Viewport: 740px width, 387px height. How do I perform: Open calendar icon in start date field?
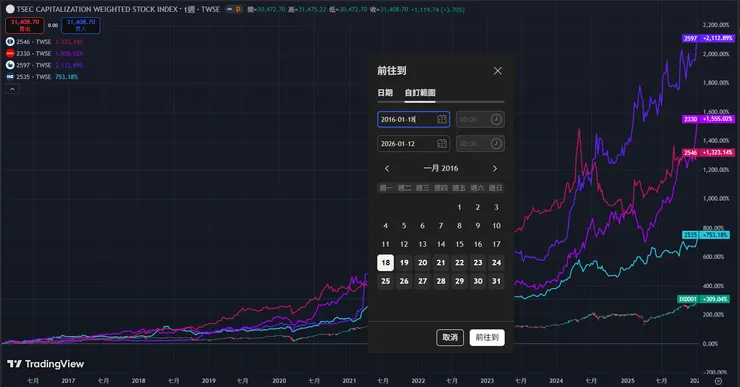coord(442,119)
